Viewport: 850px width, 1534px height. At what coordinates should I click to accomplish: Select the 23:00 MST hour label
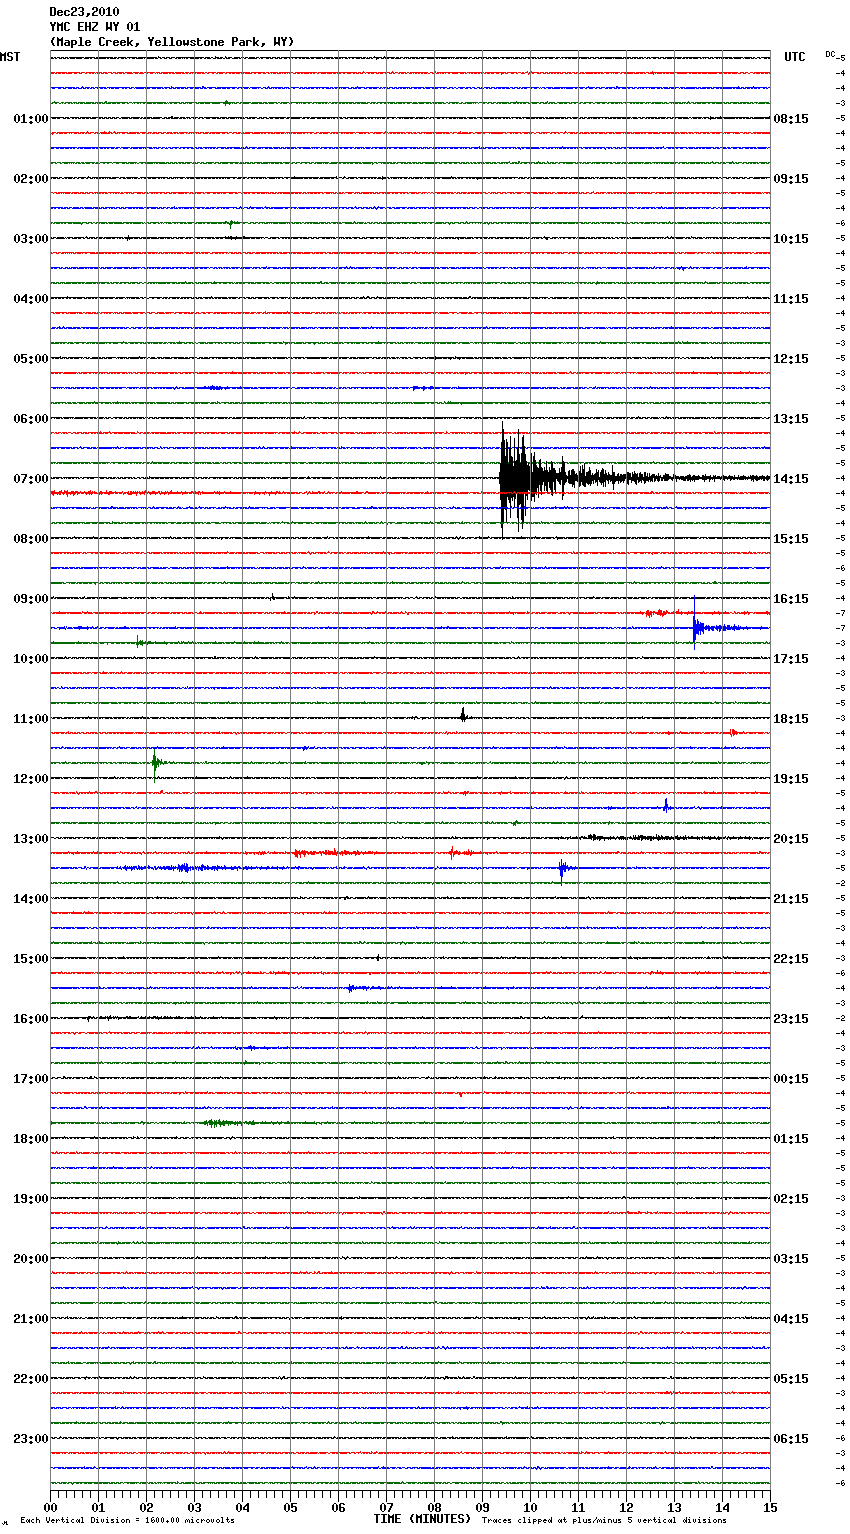[x=30, y=1439]
